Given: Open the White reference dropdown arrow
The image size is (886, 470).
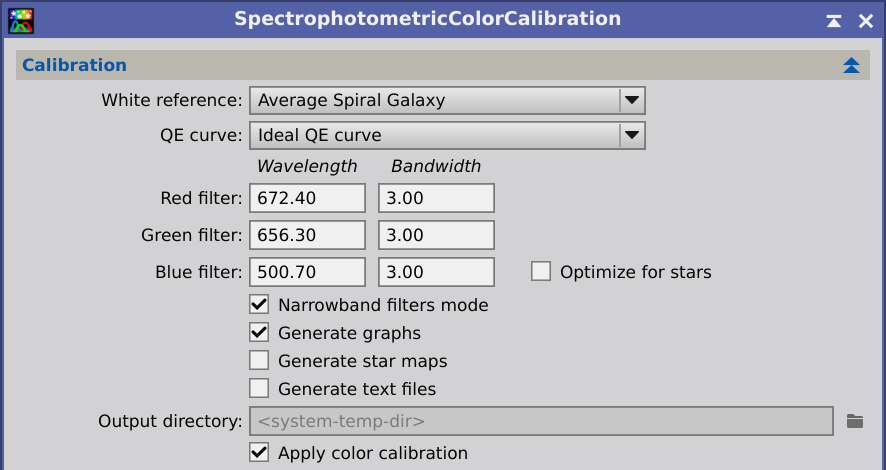Looking at the screenshot, I should click(632, 101).
